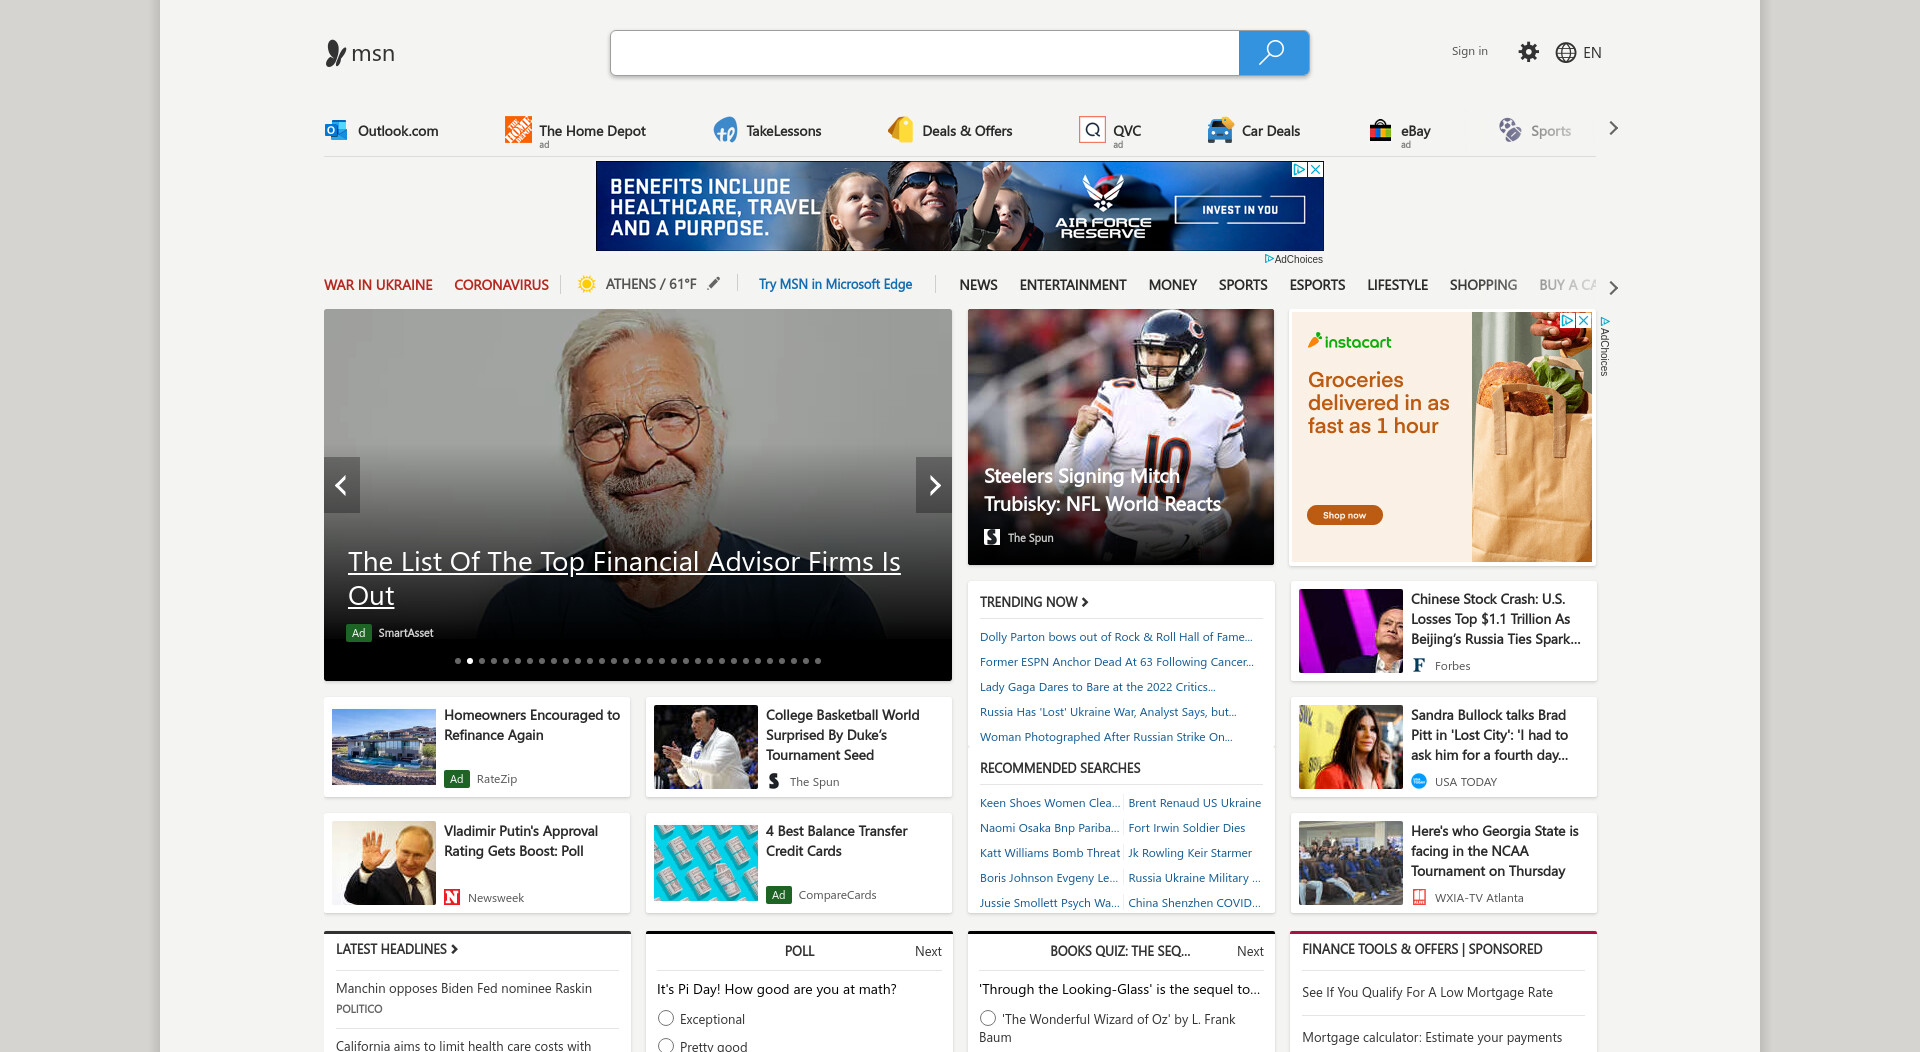The height and width of the screenshot is (1052, 1920).
Task: Open CORONAVIRUS topic
Action: click(501, 285)
